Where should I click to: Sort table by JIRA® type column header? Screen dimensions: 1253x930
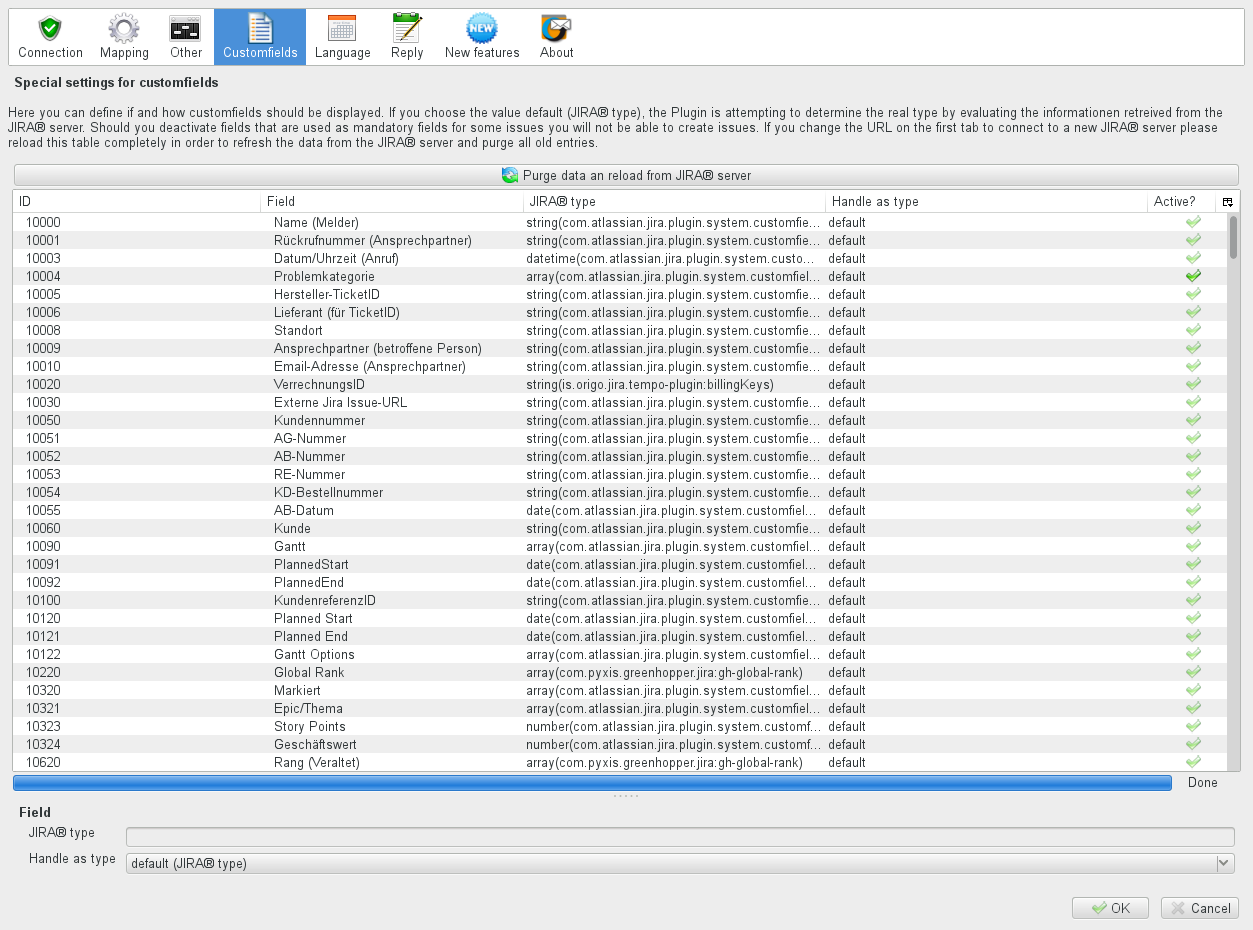click(674, 202)
